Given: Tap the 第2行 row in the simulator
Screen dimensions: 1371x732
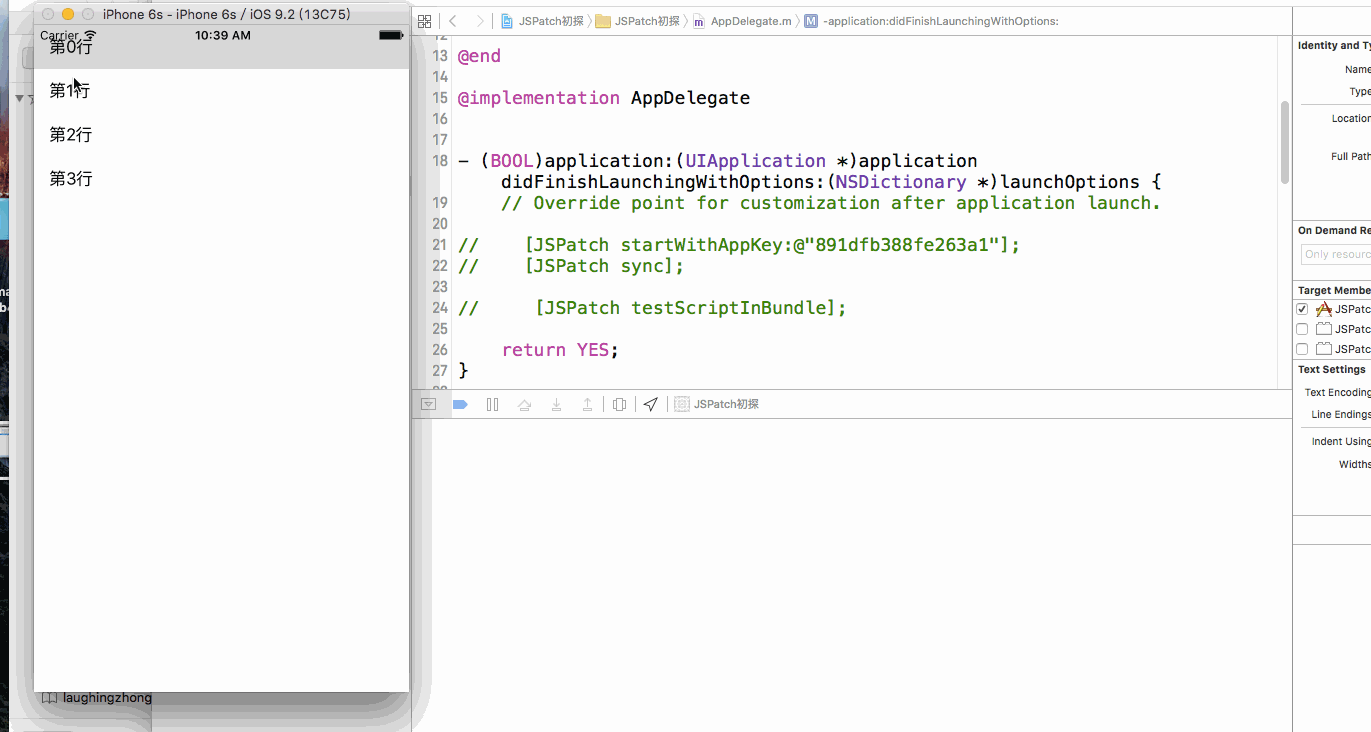Looking at the screenshot, I should coord(221,135).
